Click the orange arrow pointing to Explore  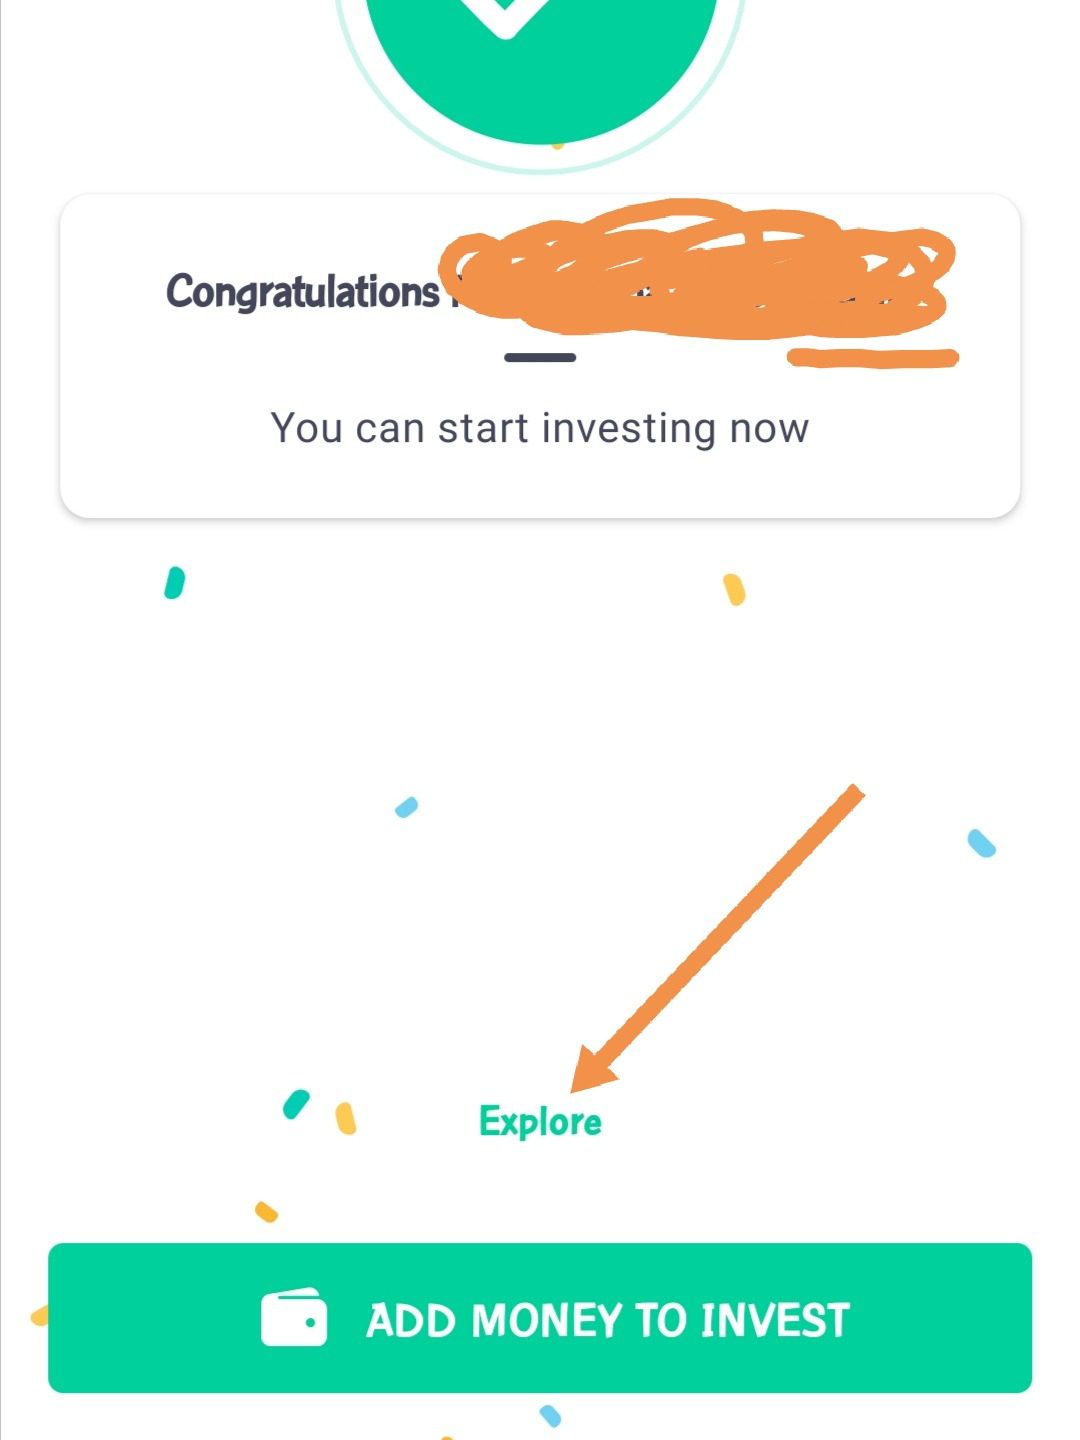click(720, 935)
